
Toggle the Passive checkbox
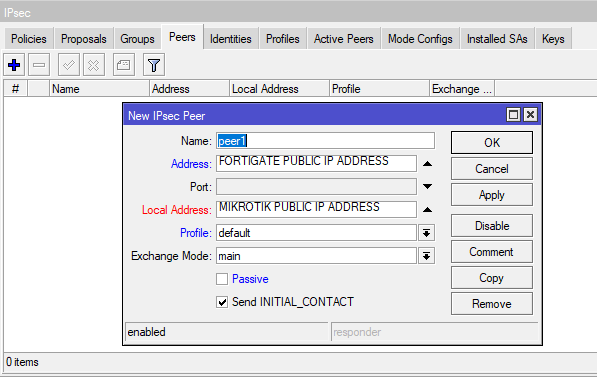pos(222,279)
